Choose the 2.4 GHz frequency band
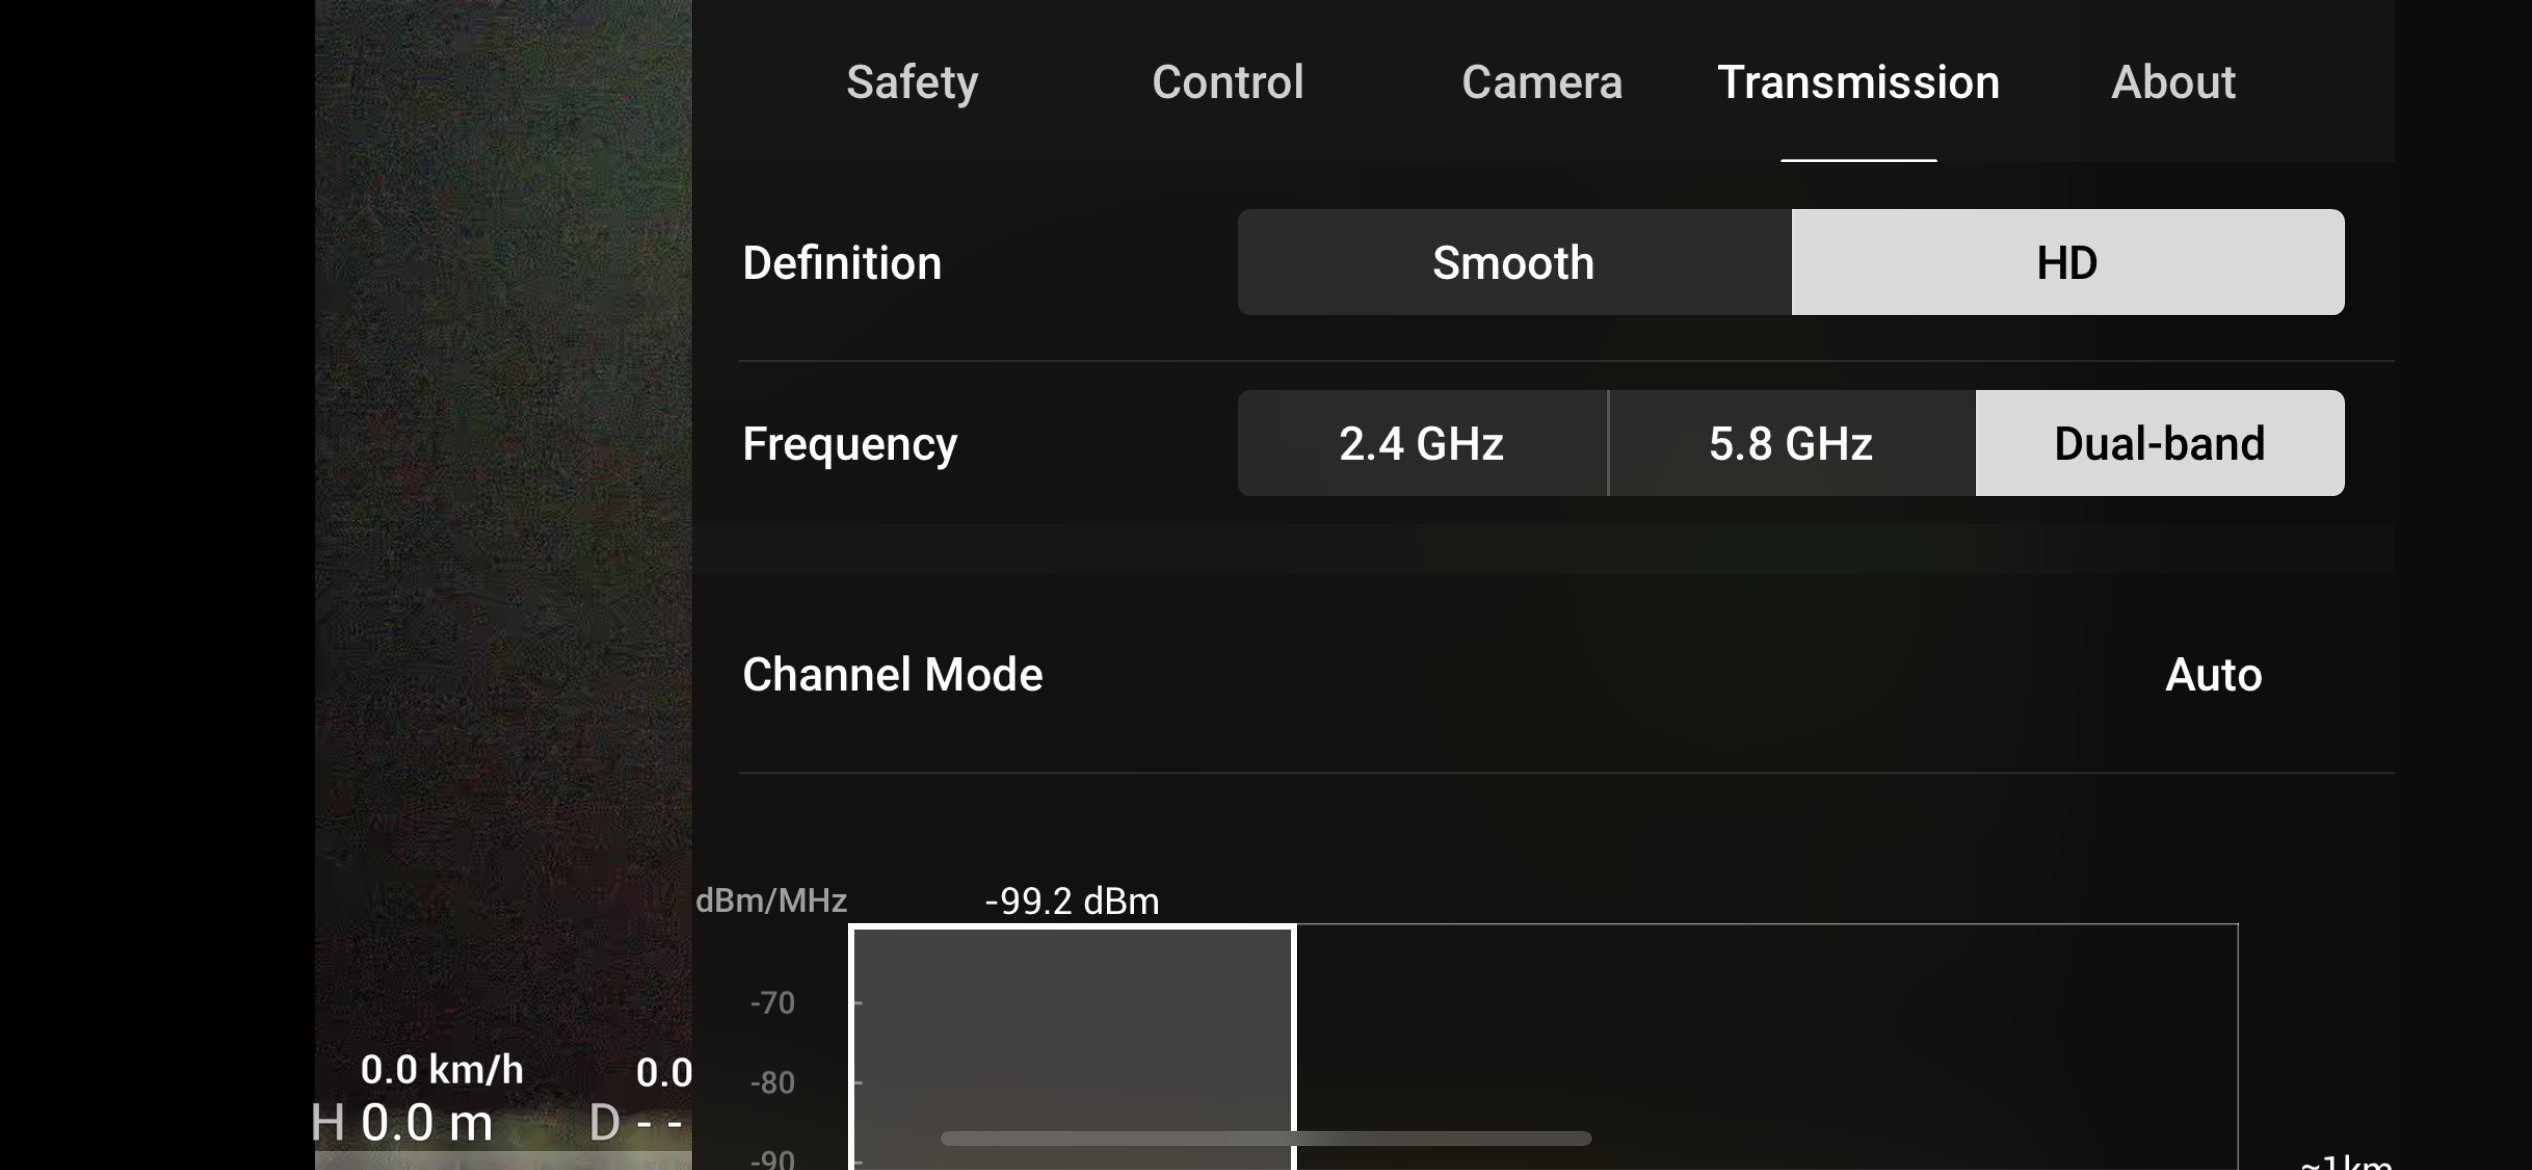This screenshot has height=1170, width=2532. (x=1421, y=444)
